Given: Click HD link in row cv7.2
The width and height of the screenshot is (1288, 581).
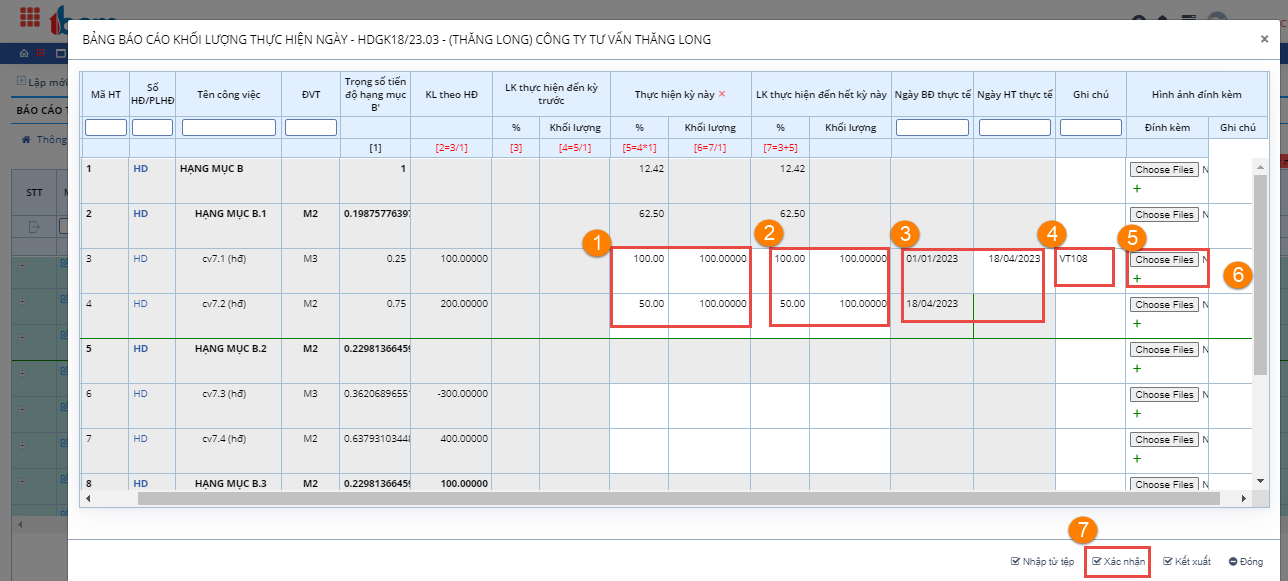Looking at the screenshot, I should click(140, 304).
